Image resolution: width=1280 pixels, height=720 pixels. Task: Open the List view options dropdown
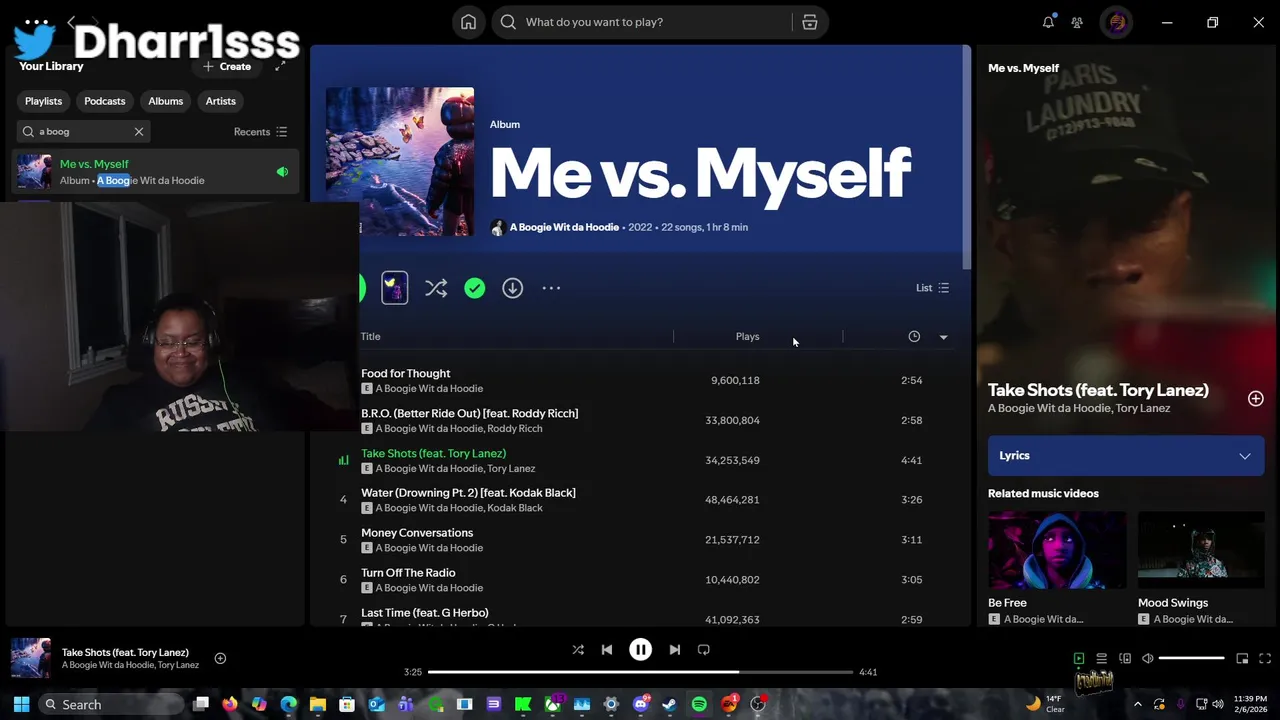[x=932, y=288]
